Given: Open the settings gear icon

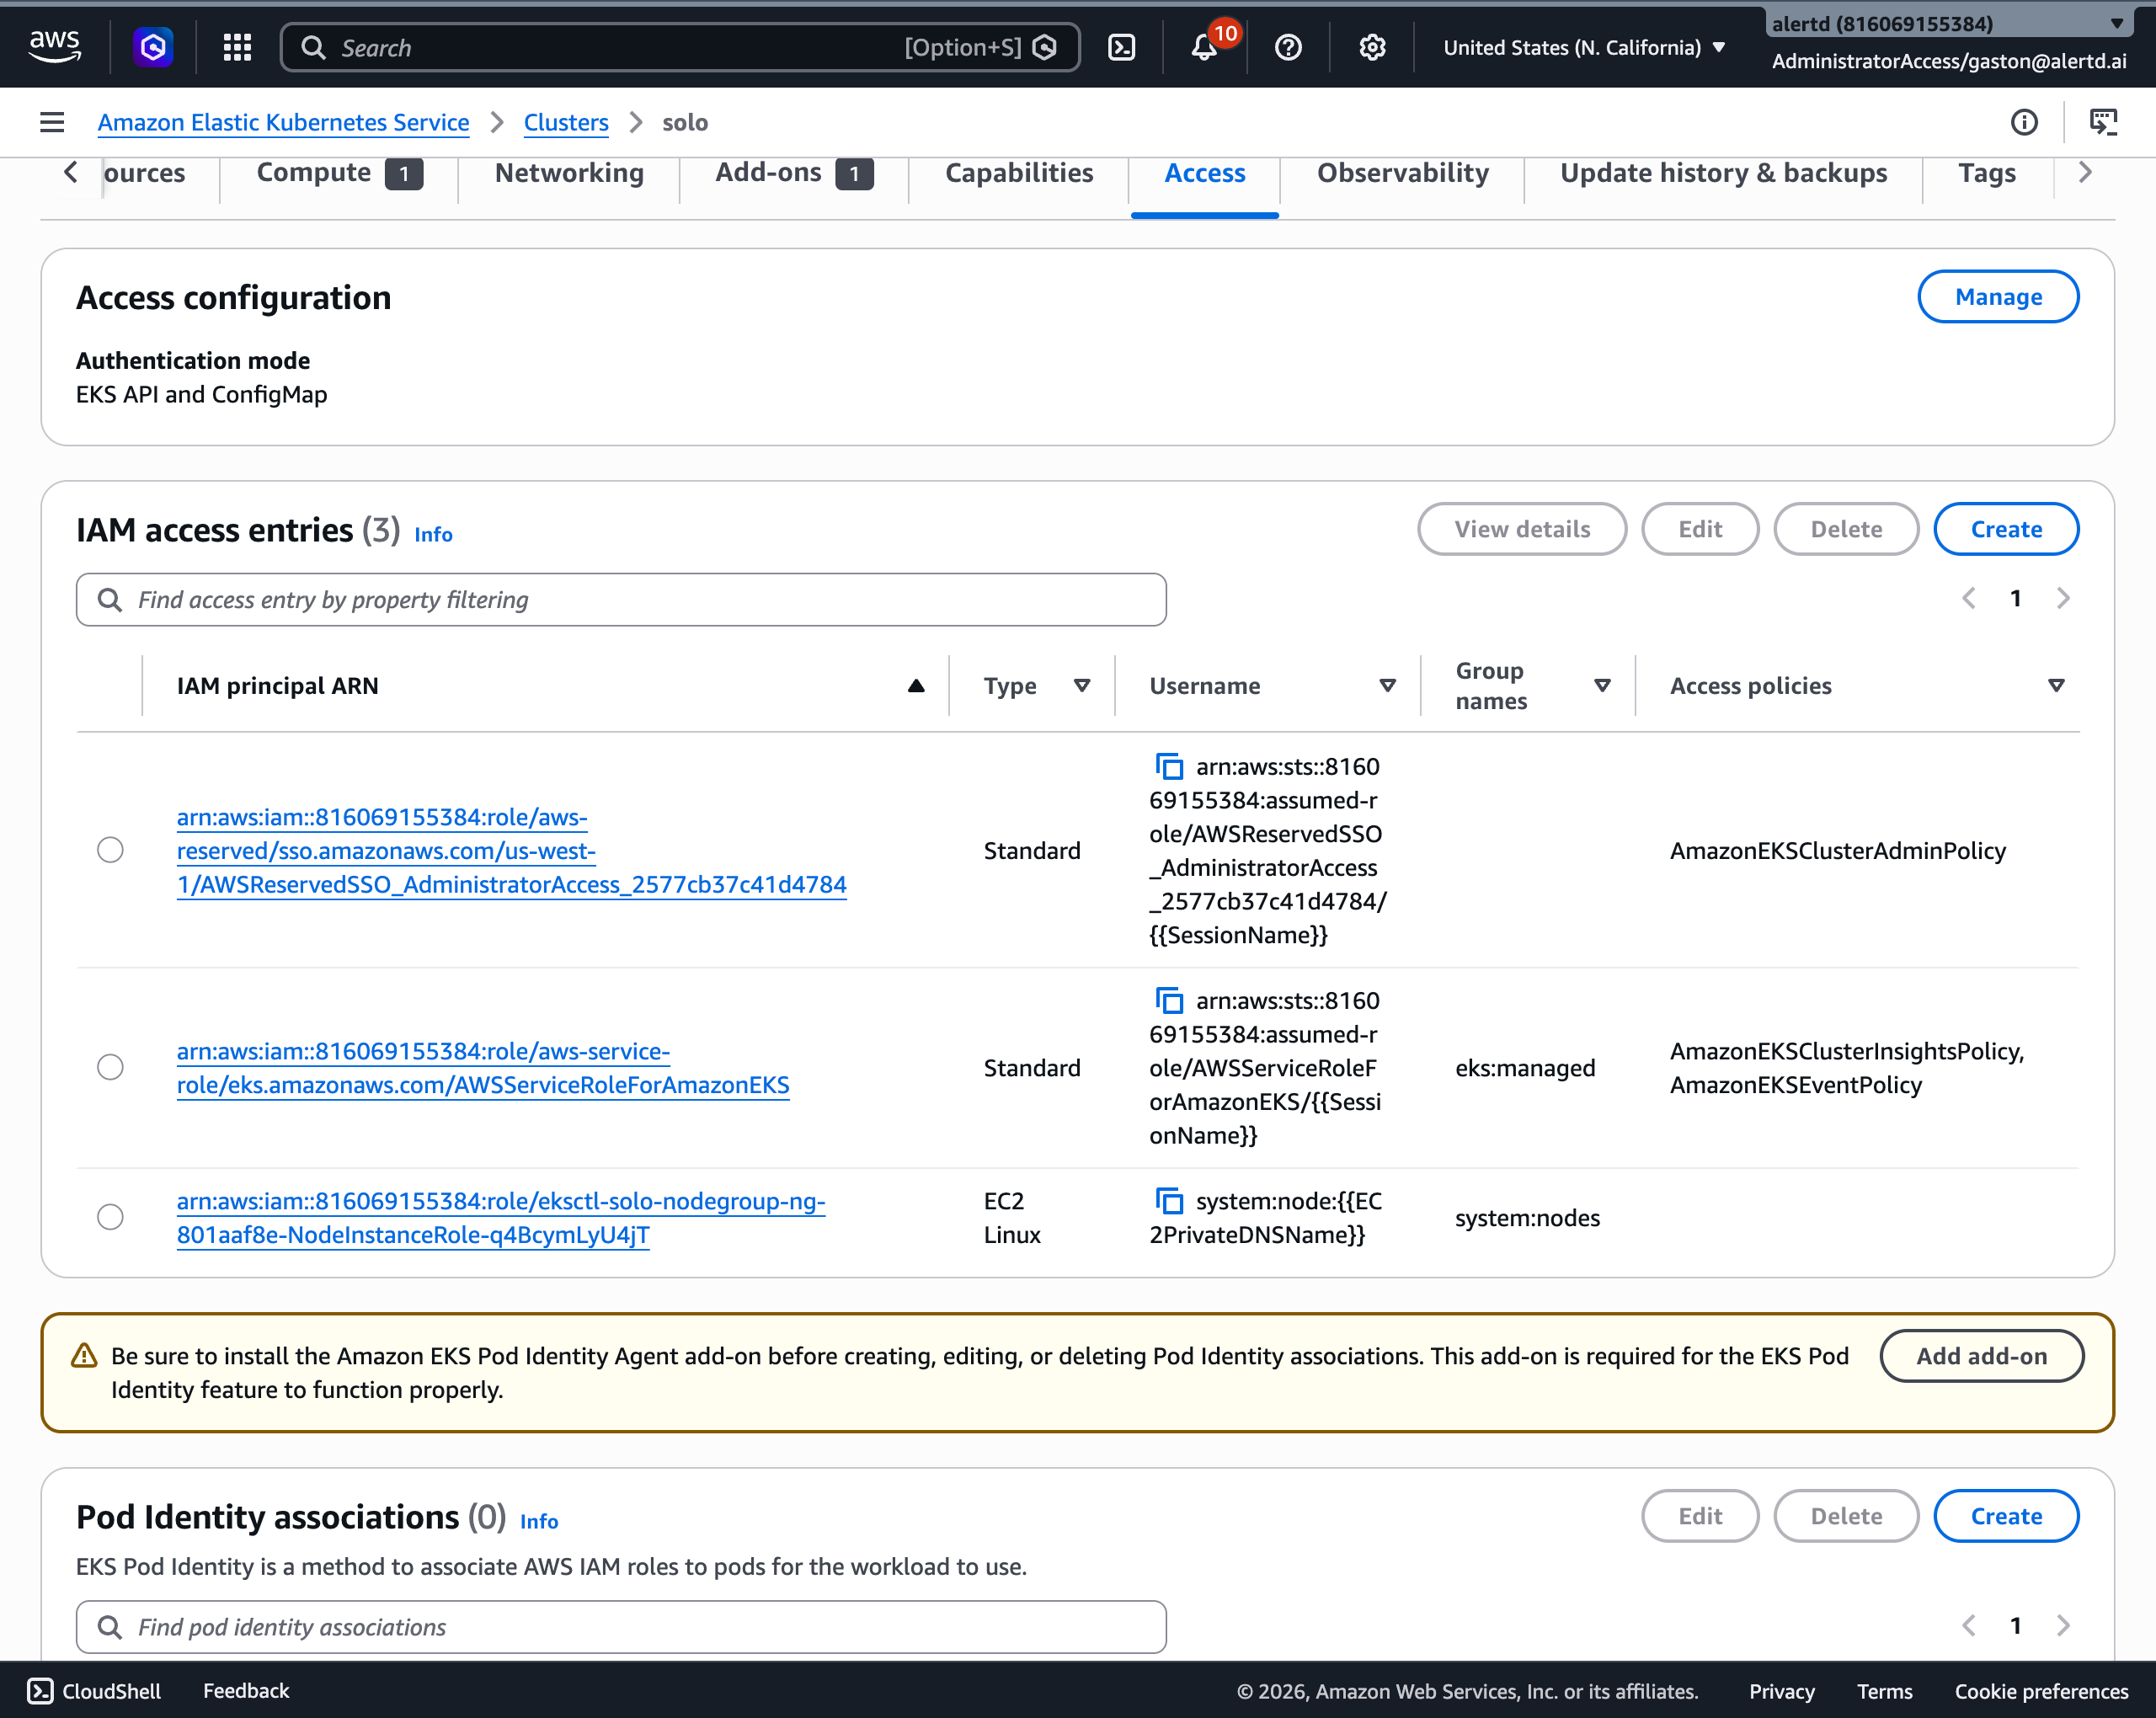Looking at the screenshot, I should coord(1372,47).
